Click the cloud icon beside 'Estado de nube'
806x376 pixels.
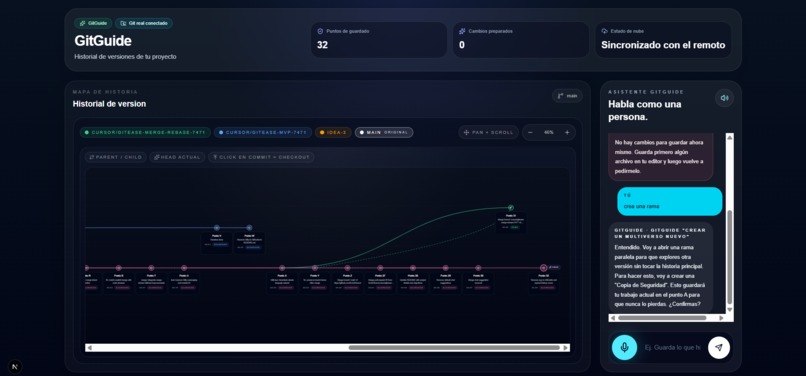click(x=604, y=31)
